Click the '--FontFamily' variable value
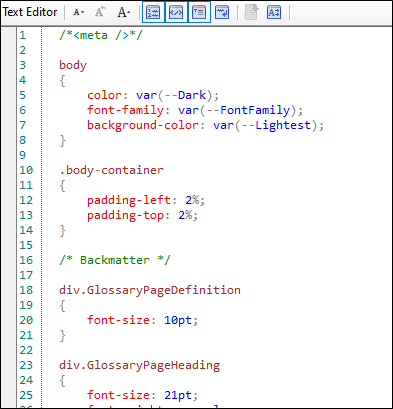Image resolution: width=393 pixels, height=409 pixels. tap(248, 110)
